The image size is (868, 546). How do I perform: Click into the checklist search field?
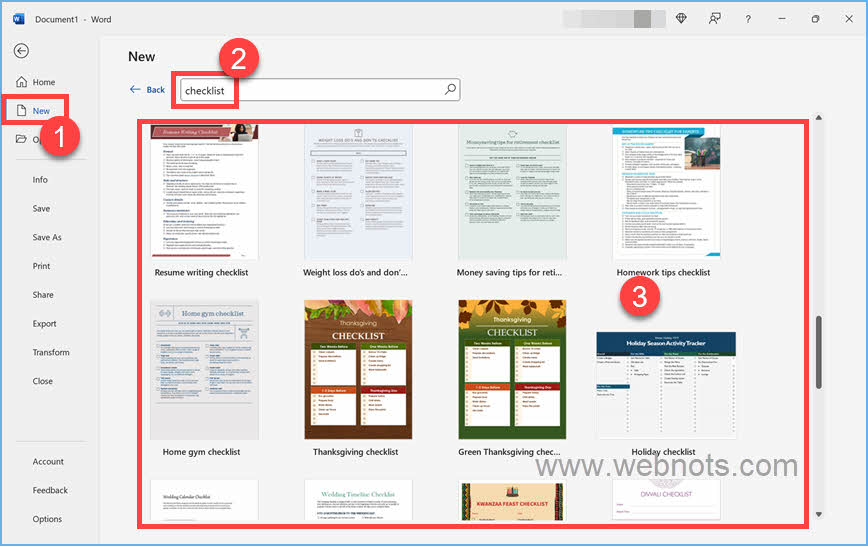coord(310,90)
